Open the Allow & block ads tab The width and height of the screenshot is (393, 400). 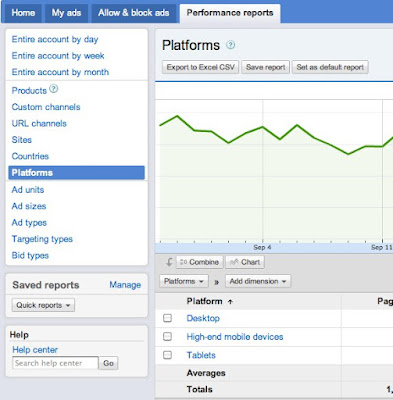[x=134, y=13]
